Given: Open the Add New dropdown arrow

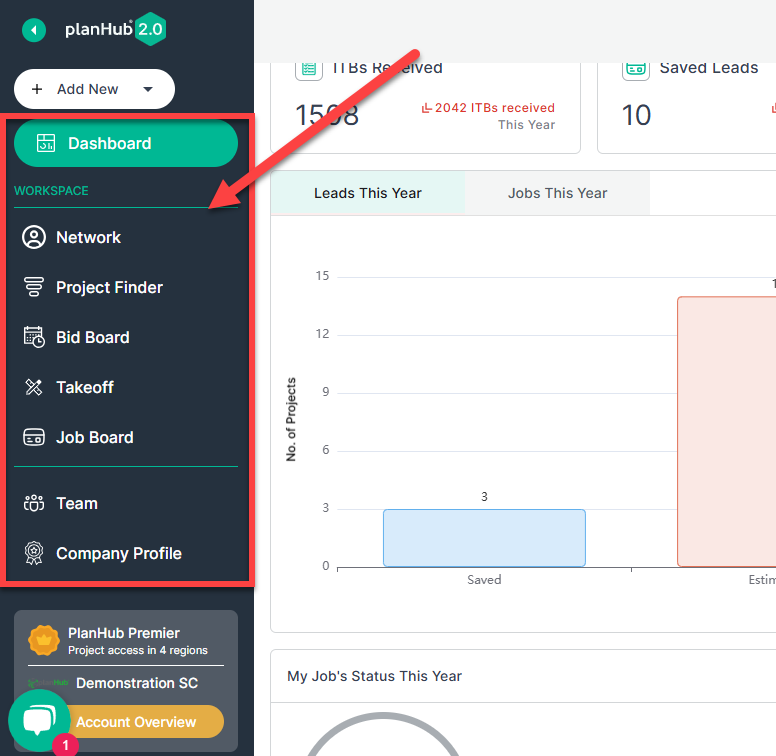Looking at the screenshot, I should point(147,89).
